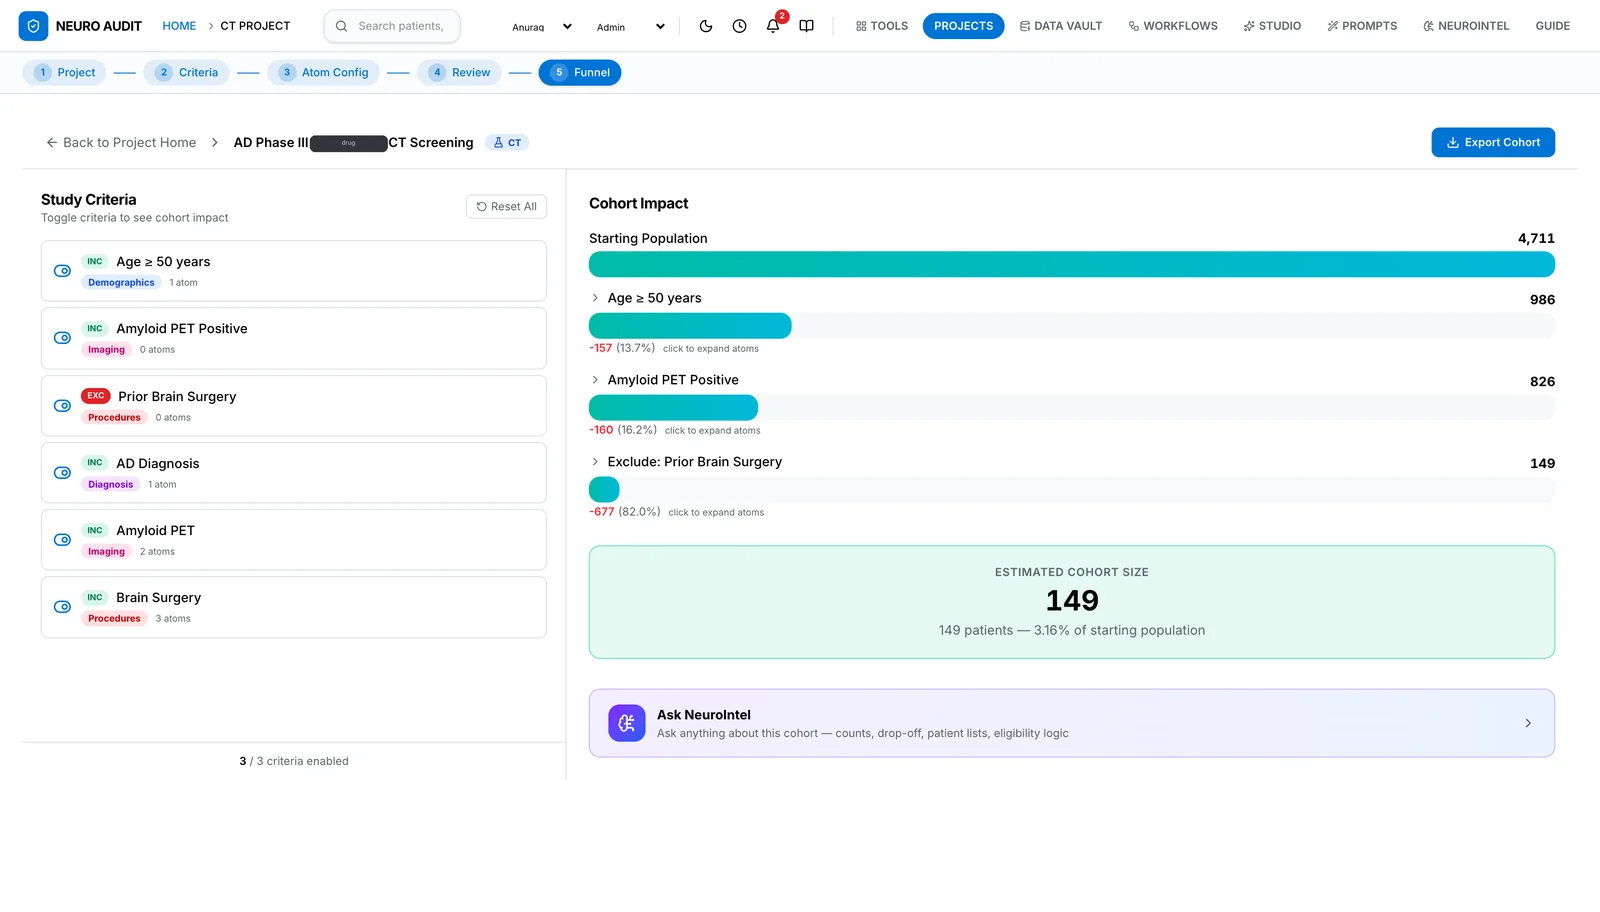Open notifications bell icon
Image resolution: width=1600 pixels, height=912 pixels.
click(x=773, y=26)
